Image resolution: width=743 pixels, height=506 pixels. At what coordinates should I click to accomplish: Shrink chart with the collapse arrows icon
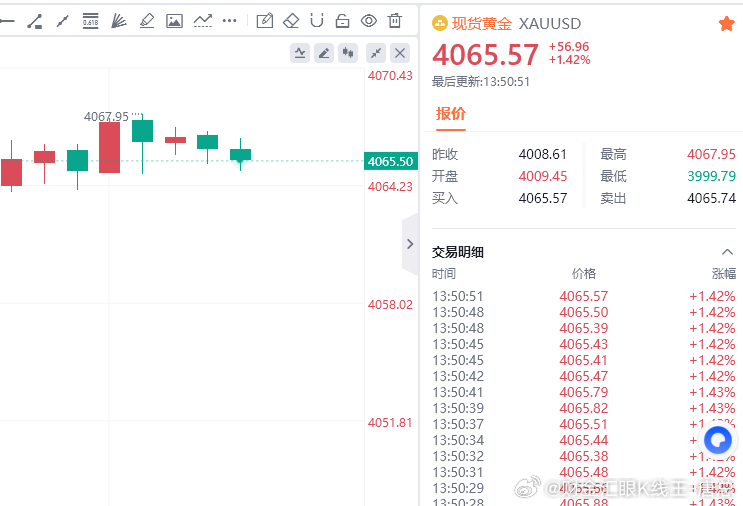376,53
